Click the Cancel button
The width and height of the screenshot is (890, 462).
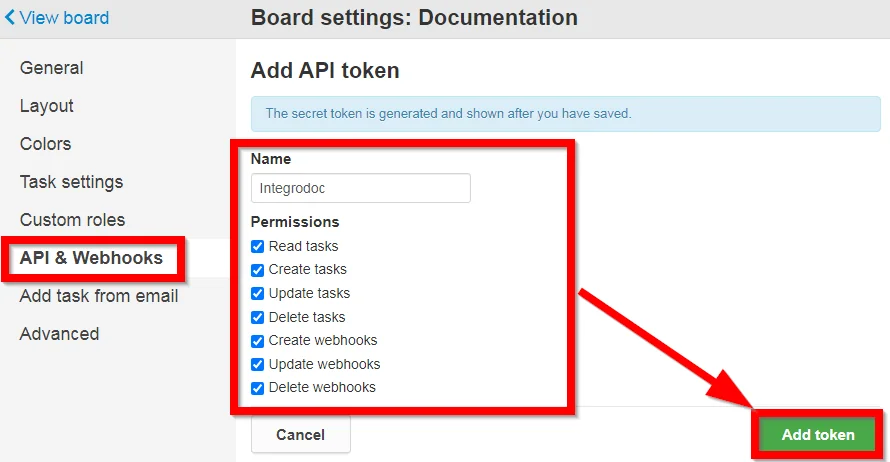click(300, 435)
